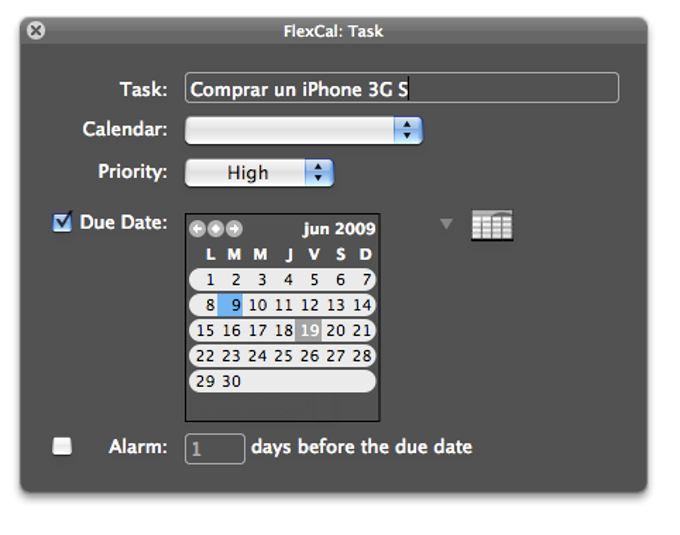Choose June 1 in the calendar
680x535 pixels.
tap(210, 280)
